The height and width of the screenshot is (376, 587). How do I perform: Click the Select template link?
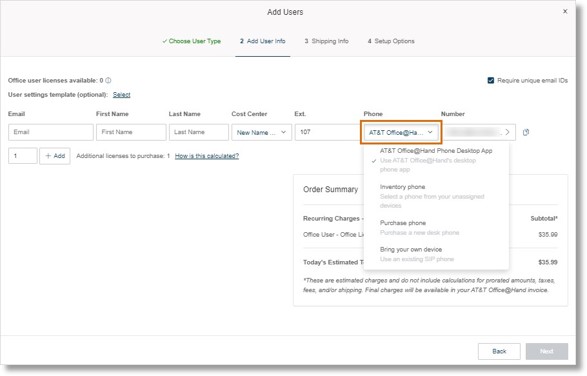(121, 95)
